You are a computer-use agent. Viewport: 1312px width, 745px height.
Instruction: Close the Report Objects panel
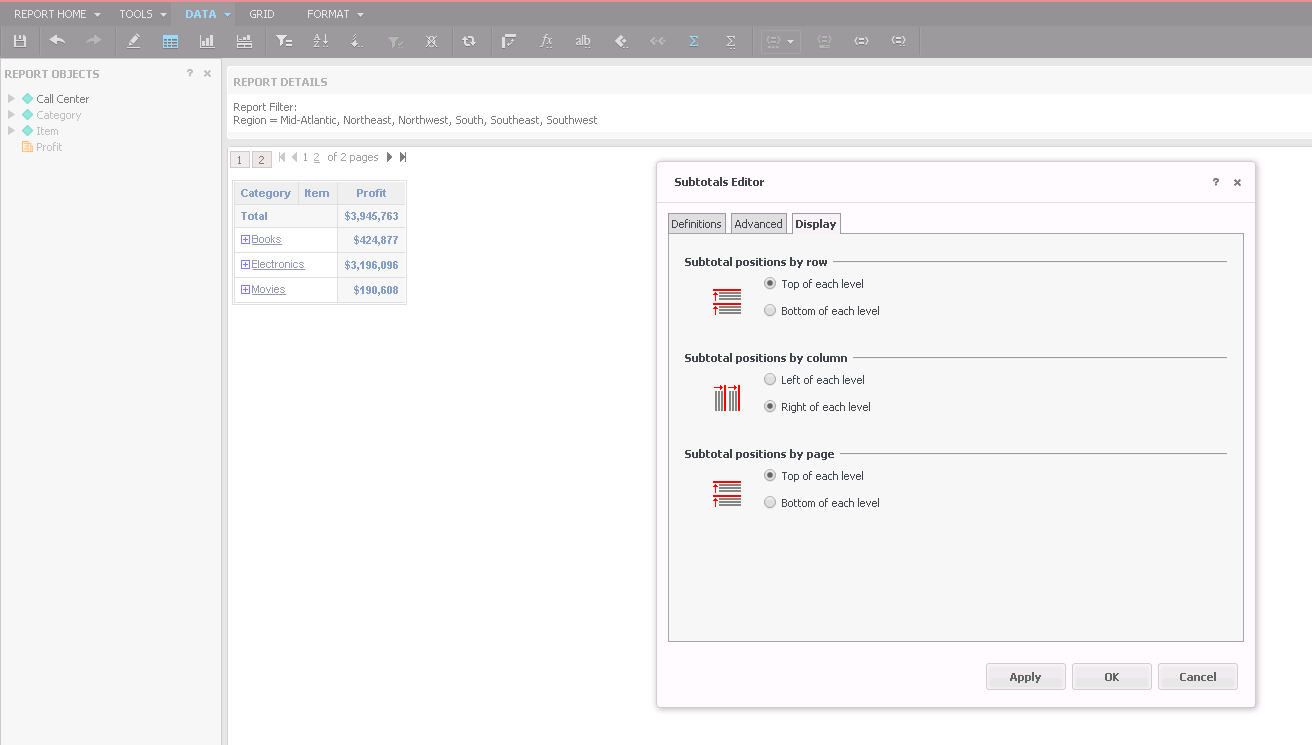[x=207, y=73]
